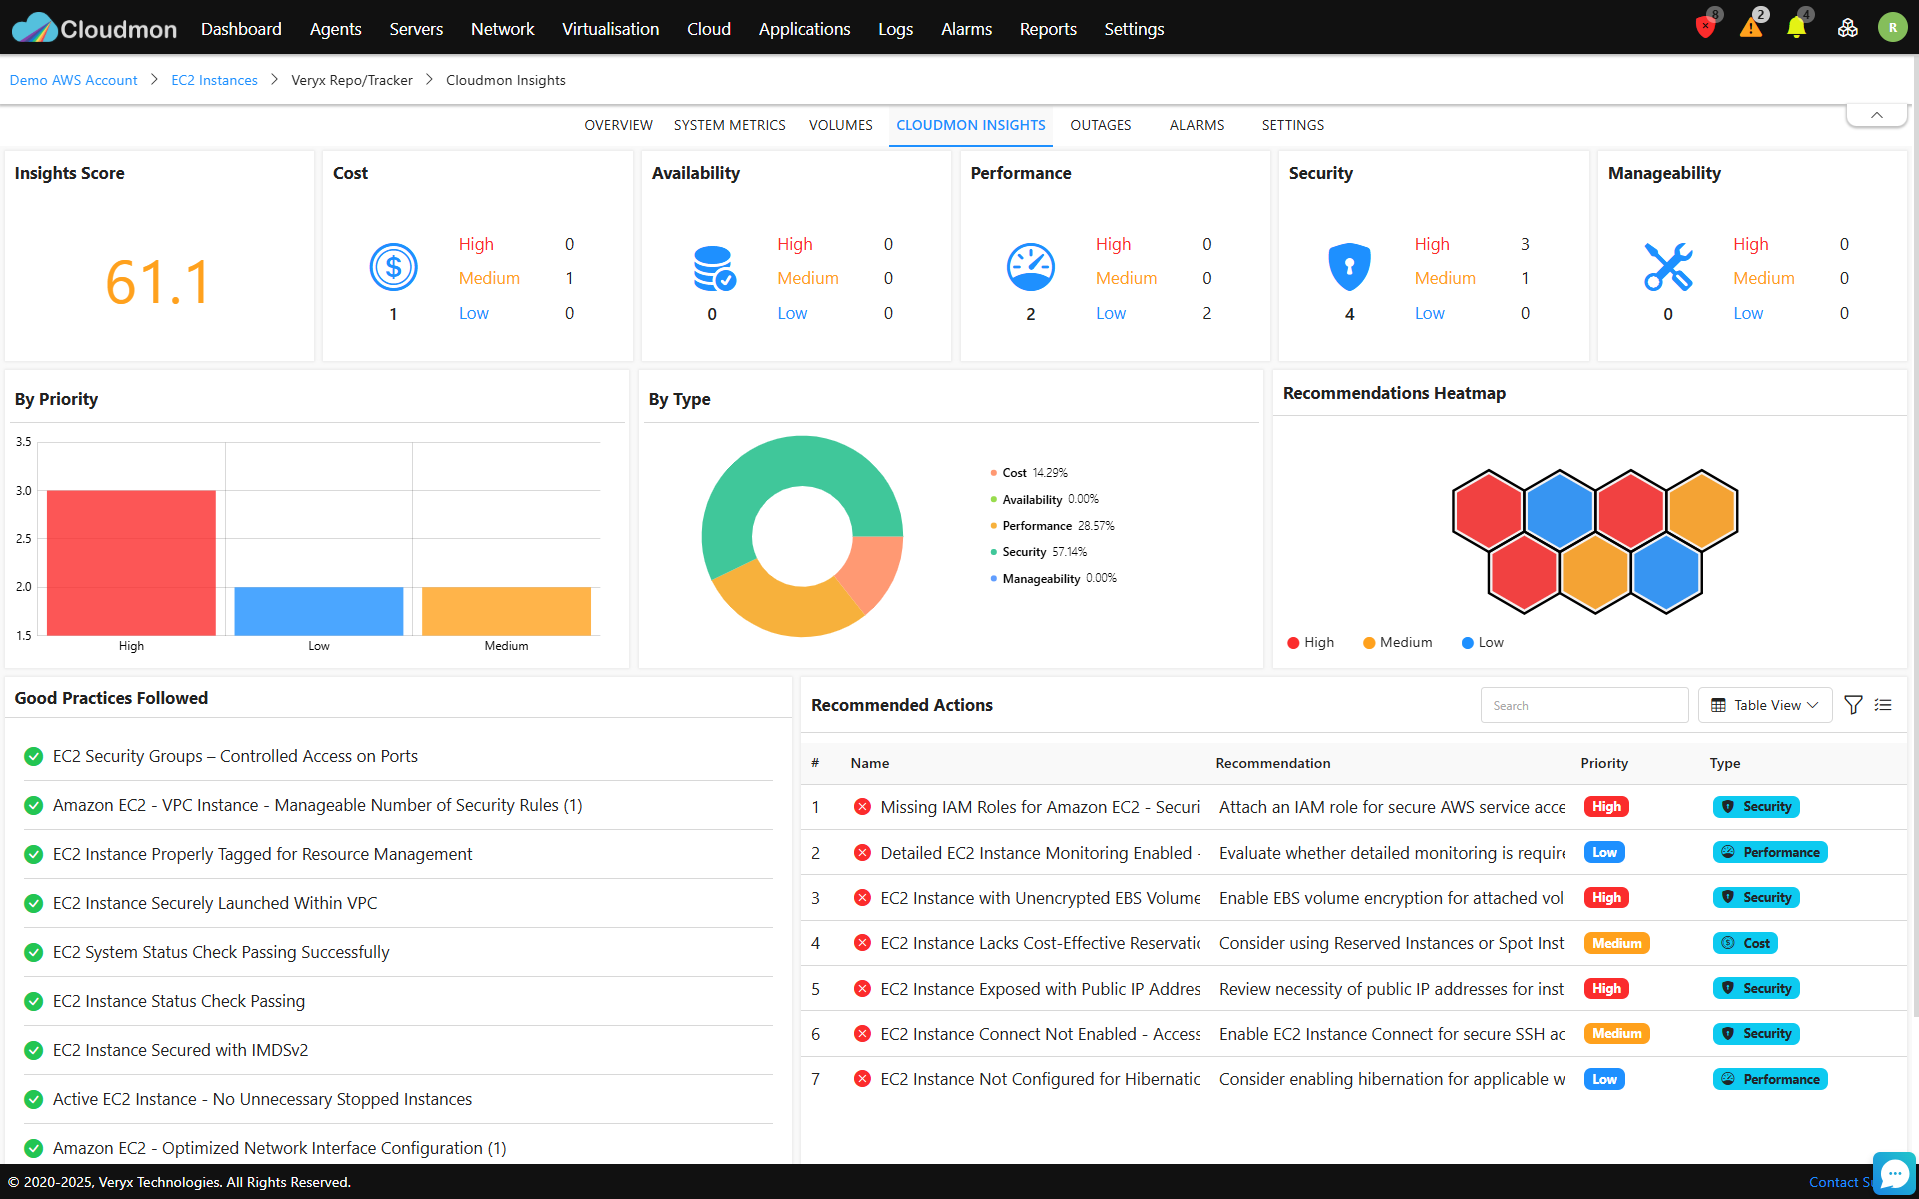Viewport: 1919px width, 1199px height.
Task: Open the green user avatar R
Action: click(1892, 28)
